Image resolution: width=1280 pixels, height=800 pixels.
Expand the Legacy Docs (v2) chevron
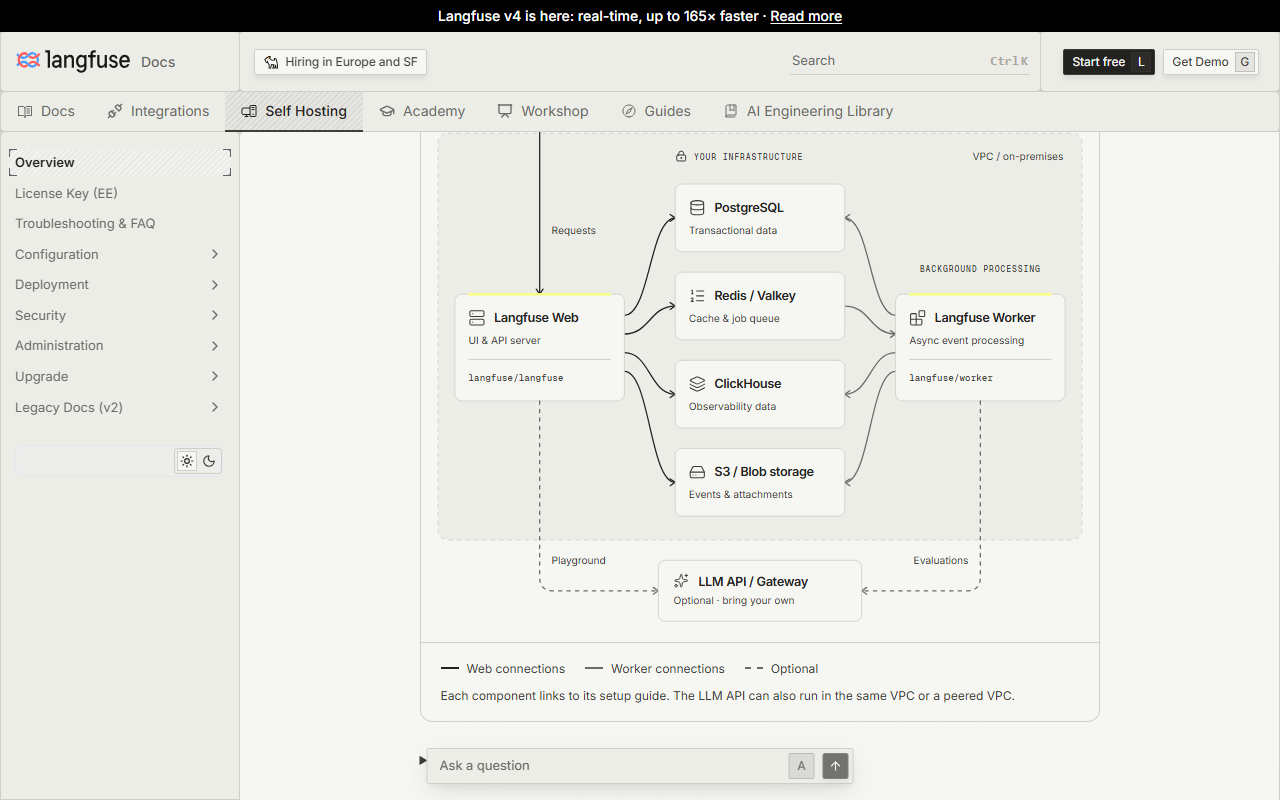(215, 407)
